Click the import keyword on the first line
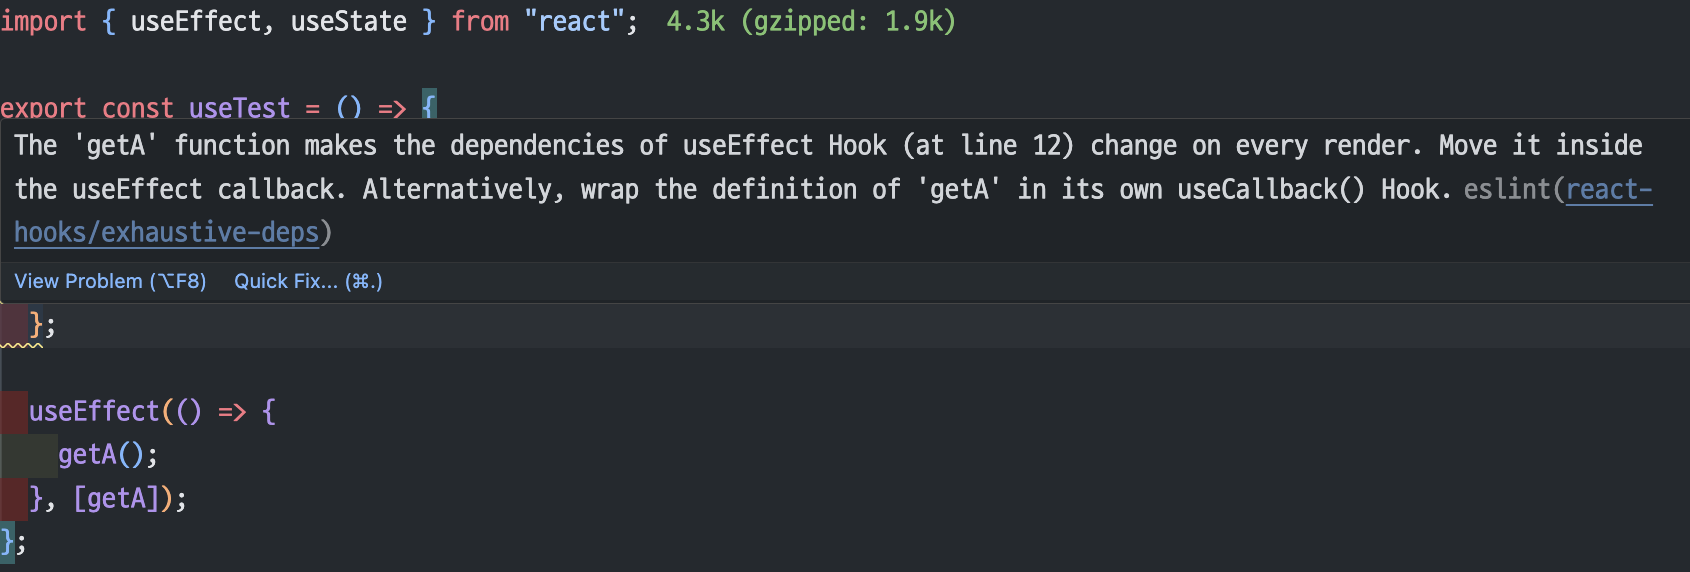This screenshot has height=572, width=1690. pyautogui.click(x=43, y=21)
